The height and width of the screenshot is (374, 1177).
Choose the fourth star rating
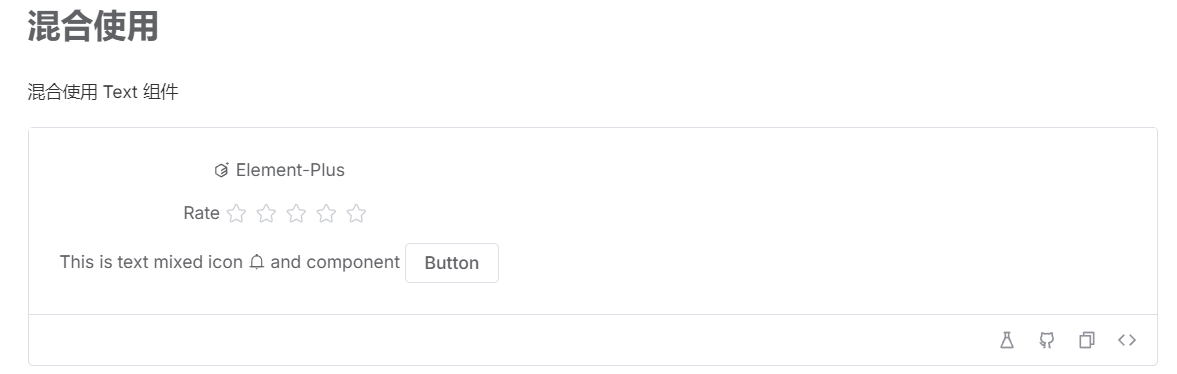click(x=327, y=214)
